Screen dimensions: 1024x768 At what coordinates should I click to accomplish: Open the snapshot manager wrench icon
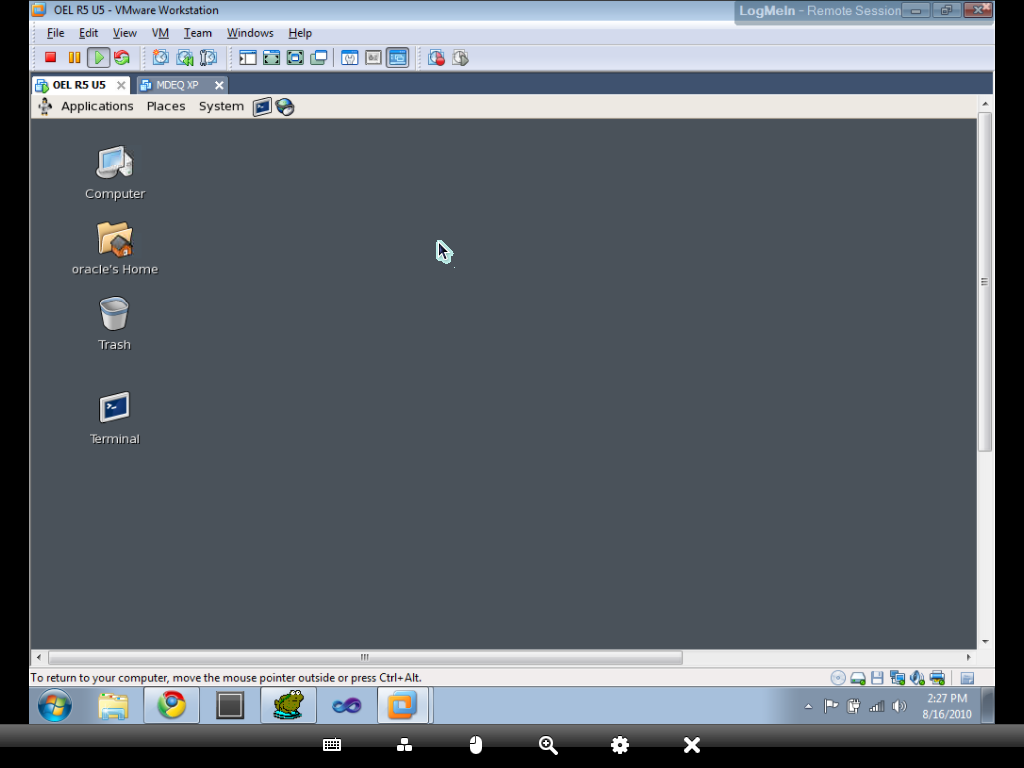pyautogui.click(x=208, y=57)
